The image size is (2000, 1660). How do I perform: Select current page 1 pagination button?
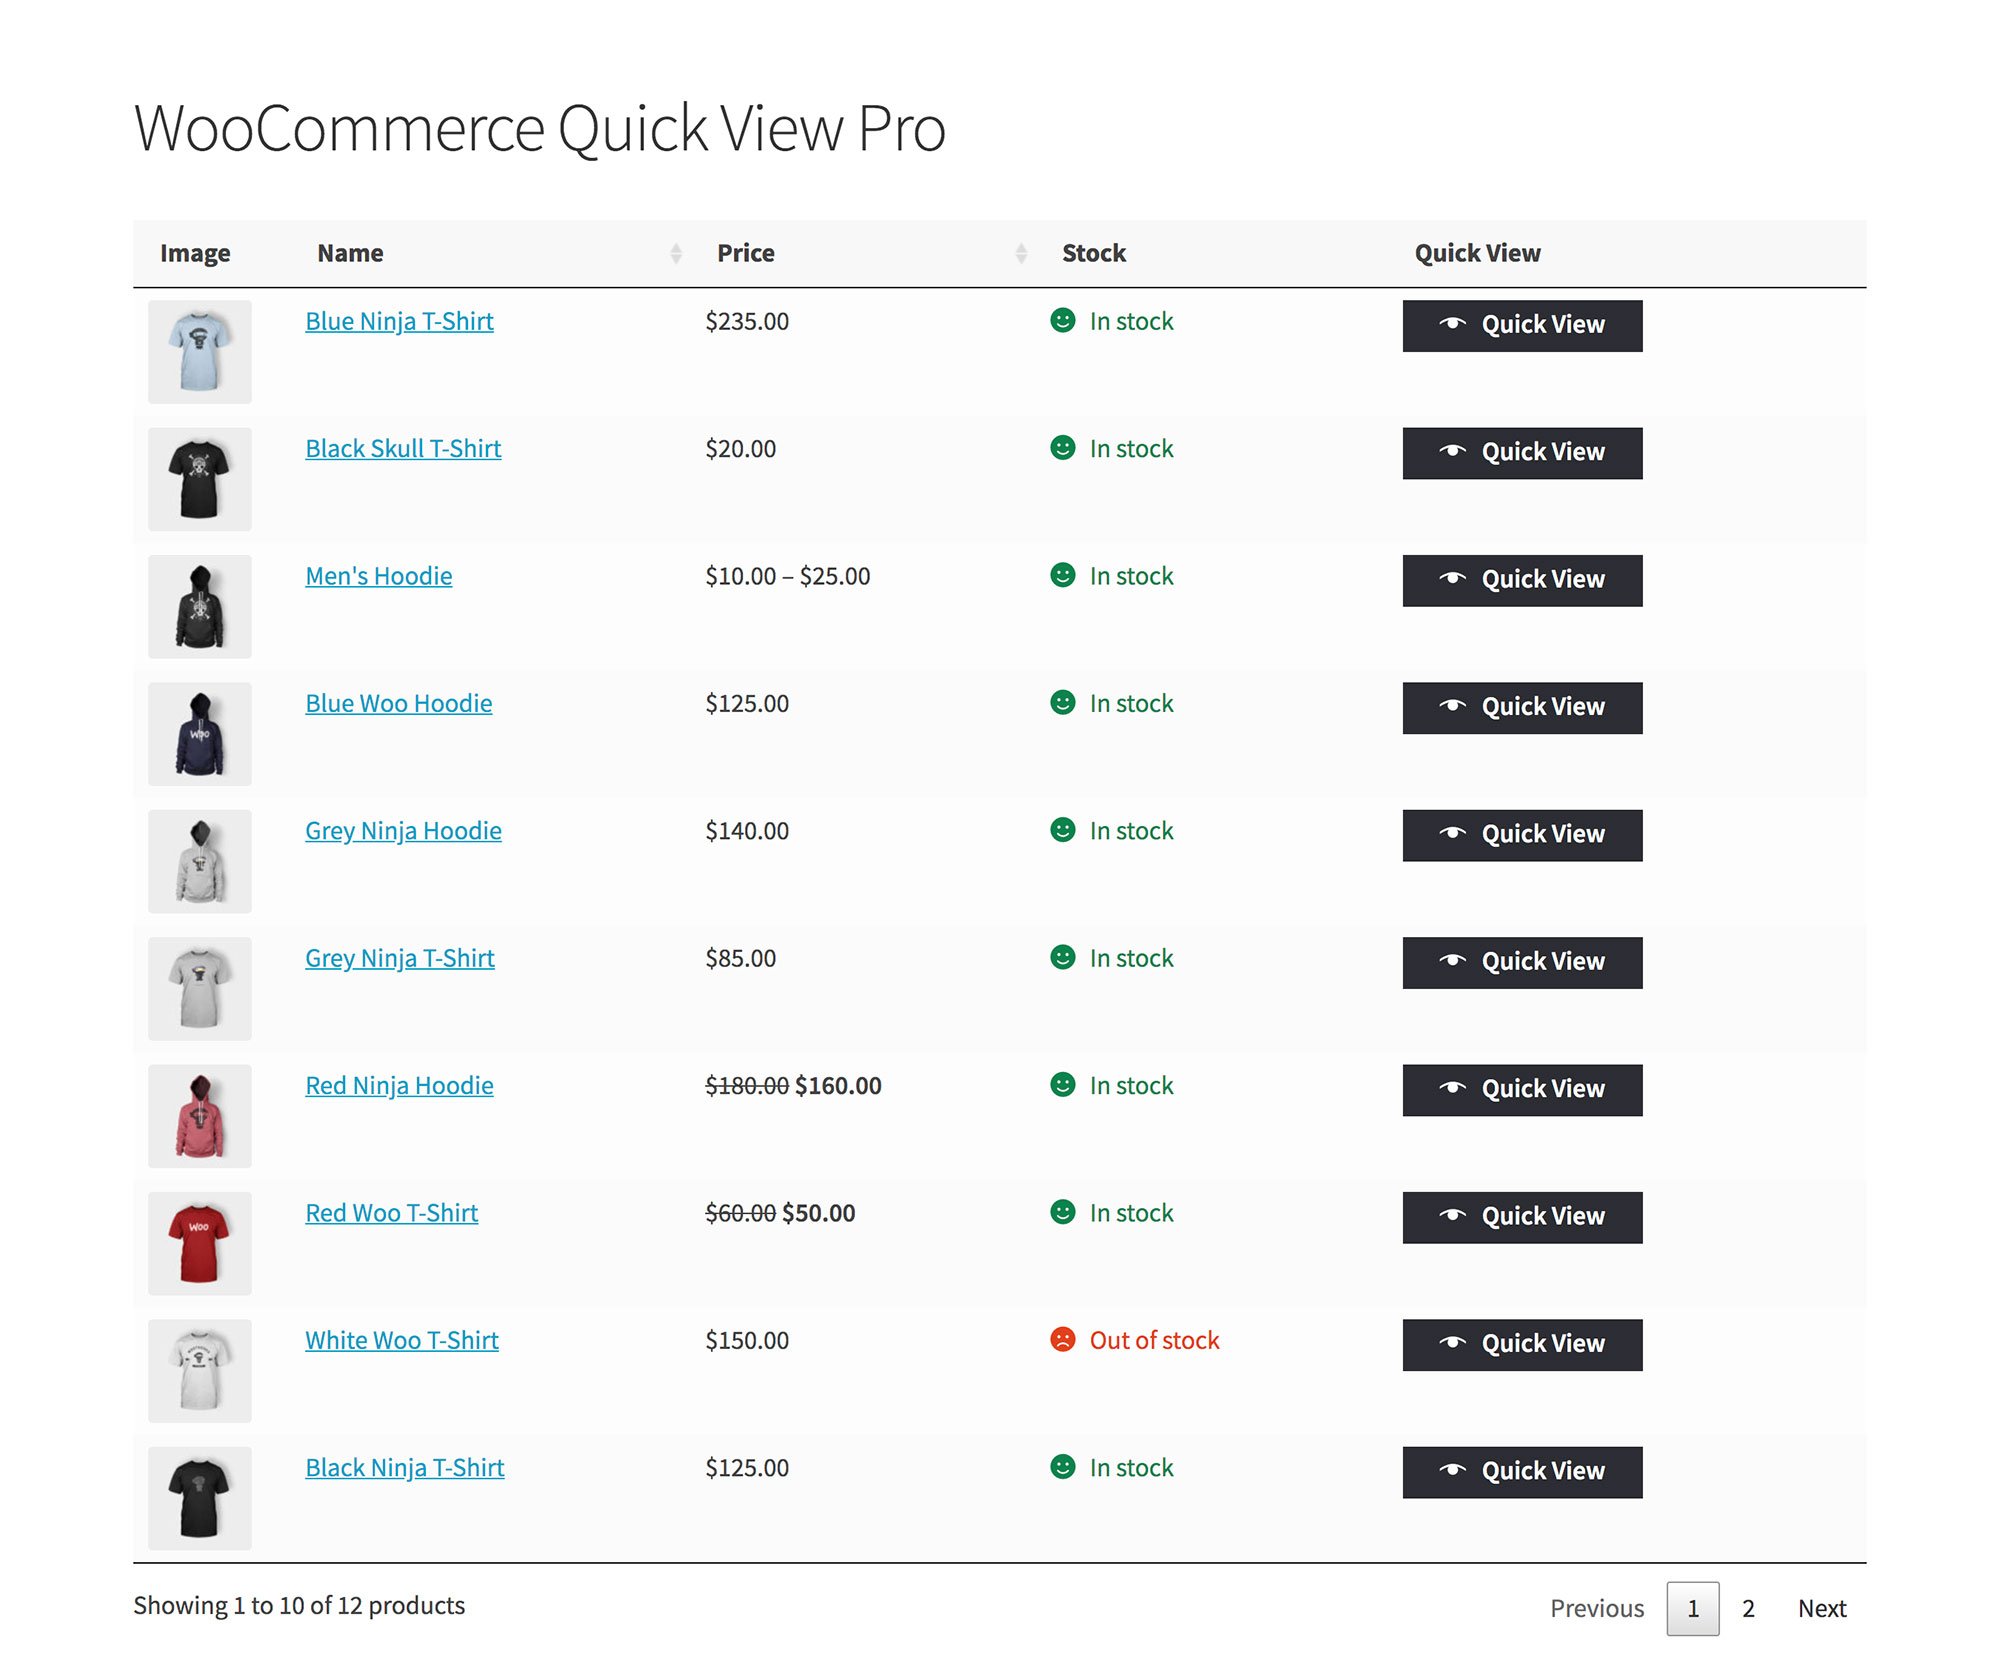click(1692, 1608)
